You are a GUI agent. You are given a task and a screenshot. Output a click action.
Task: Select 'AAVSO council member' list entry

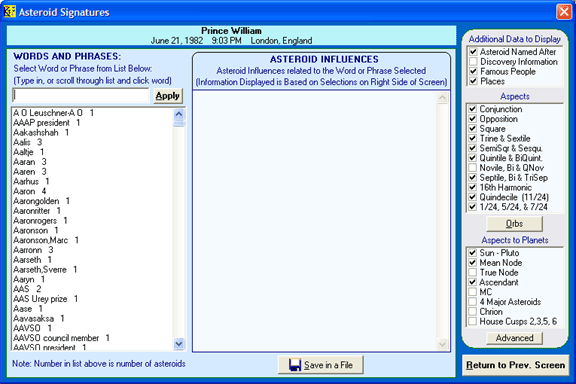point(92,338)
